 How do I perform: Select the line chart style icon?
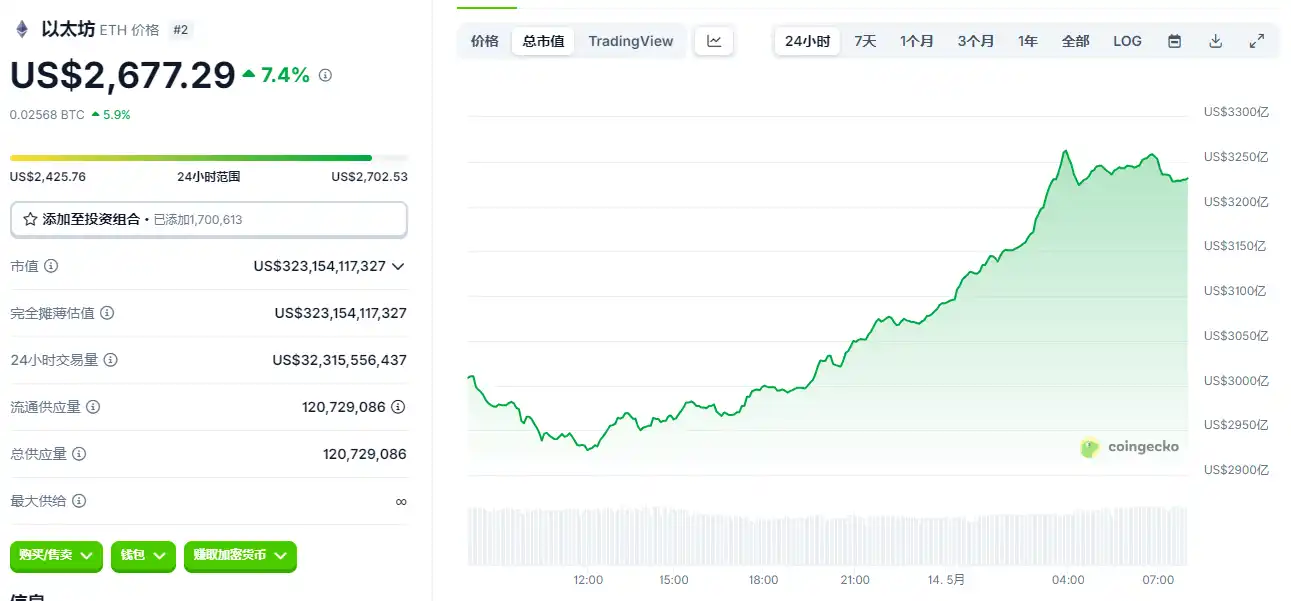[x=714, y=40]
